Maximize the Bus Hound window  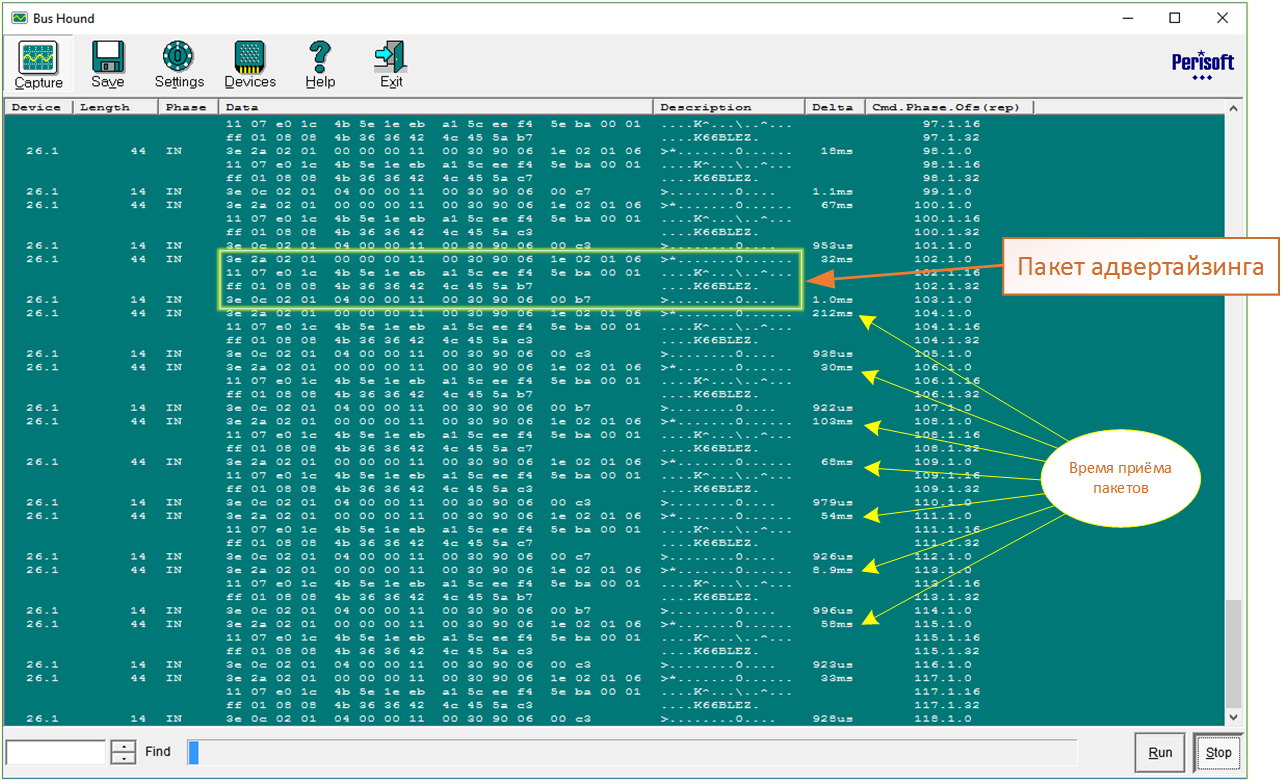tap(1175, 18)
